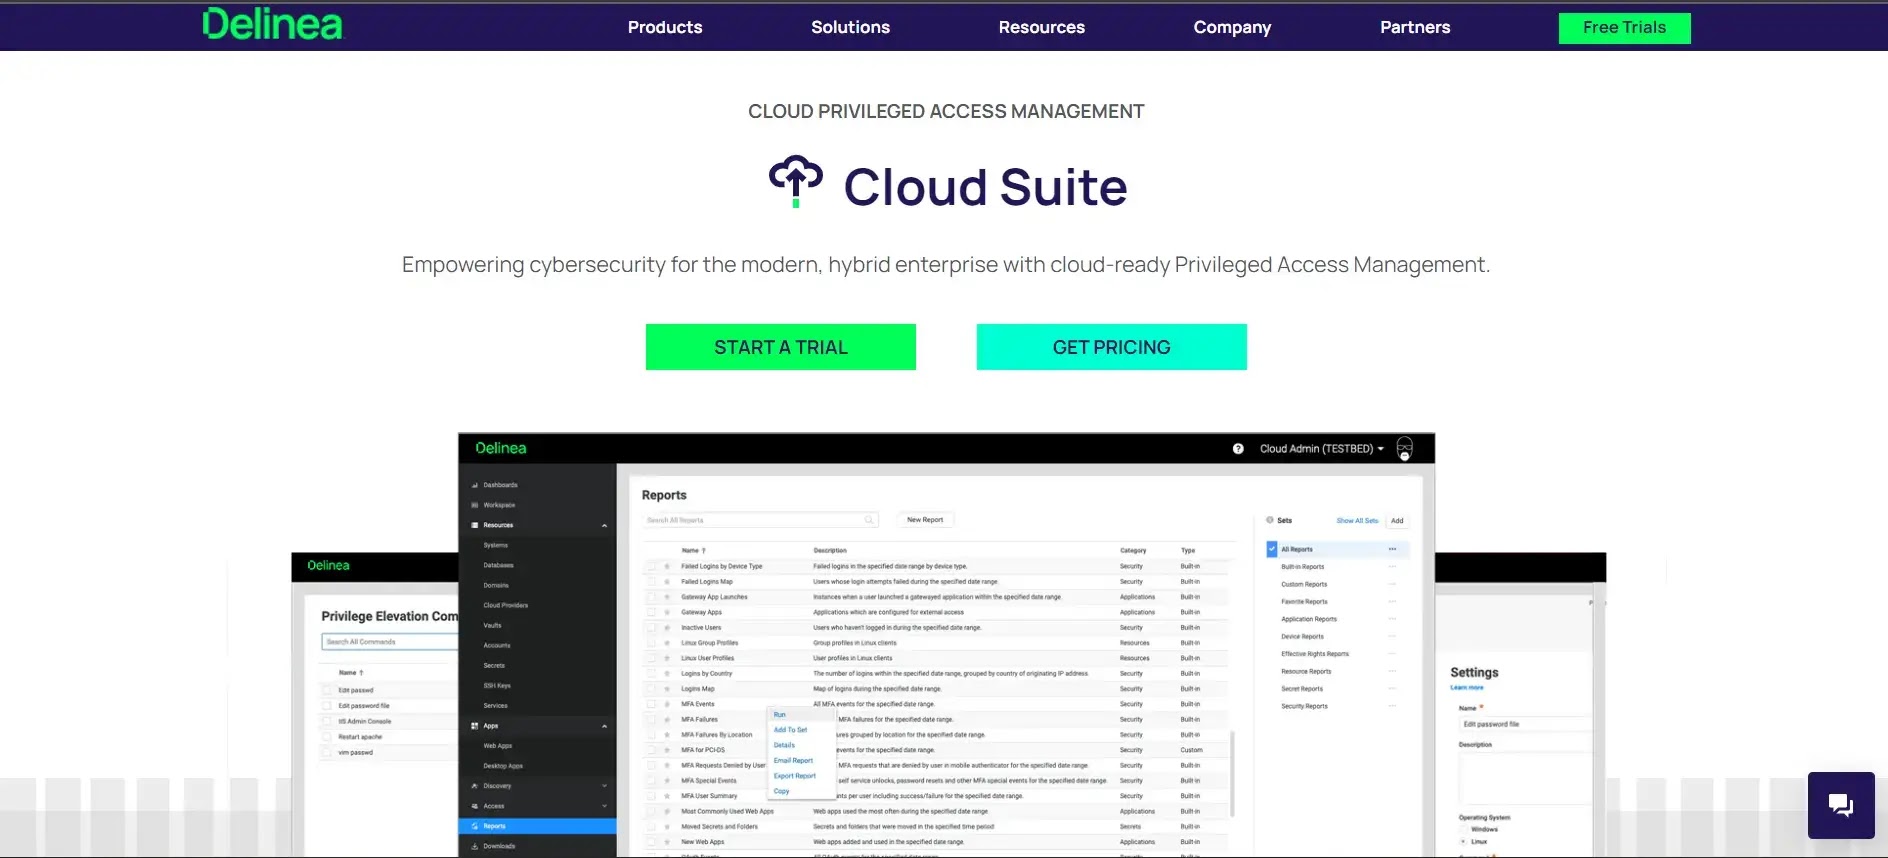
Task: Sort by the Name column arrow in Reports
Action: pos(704,550)
